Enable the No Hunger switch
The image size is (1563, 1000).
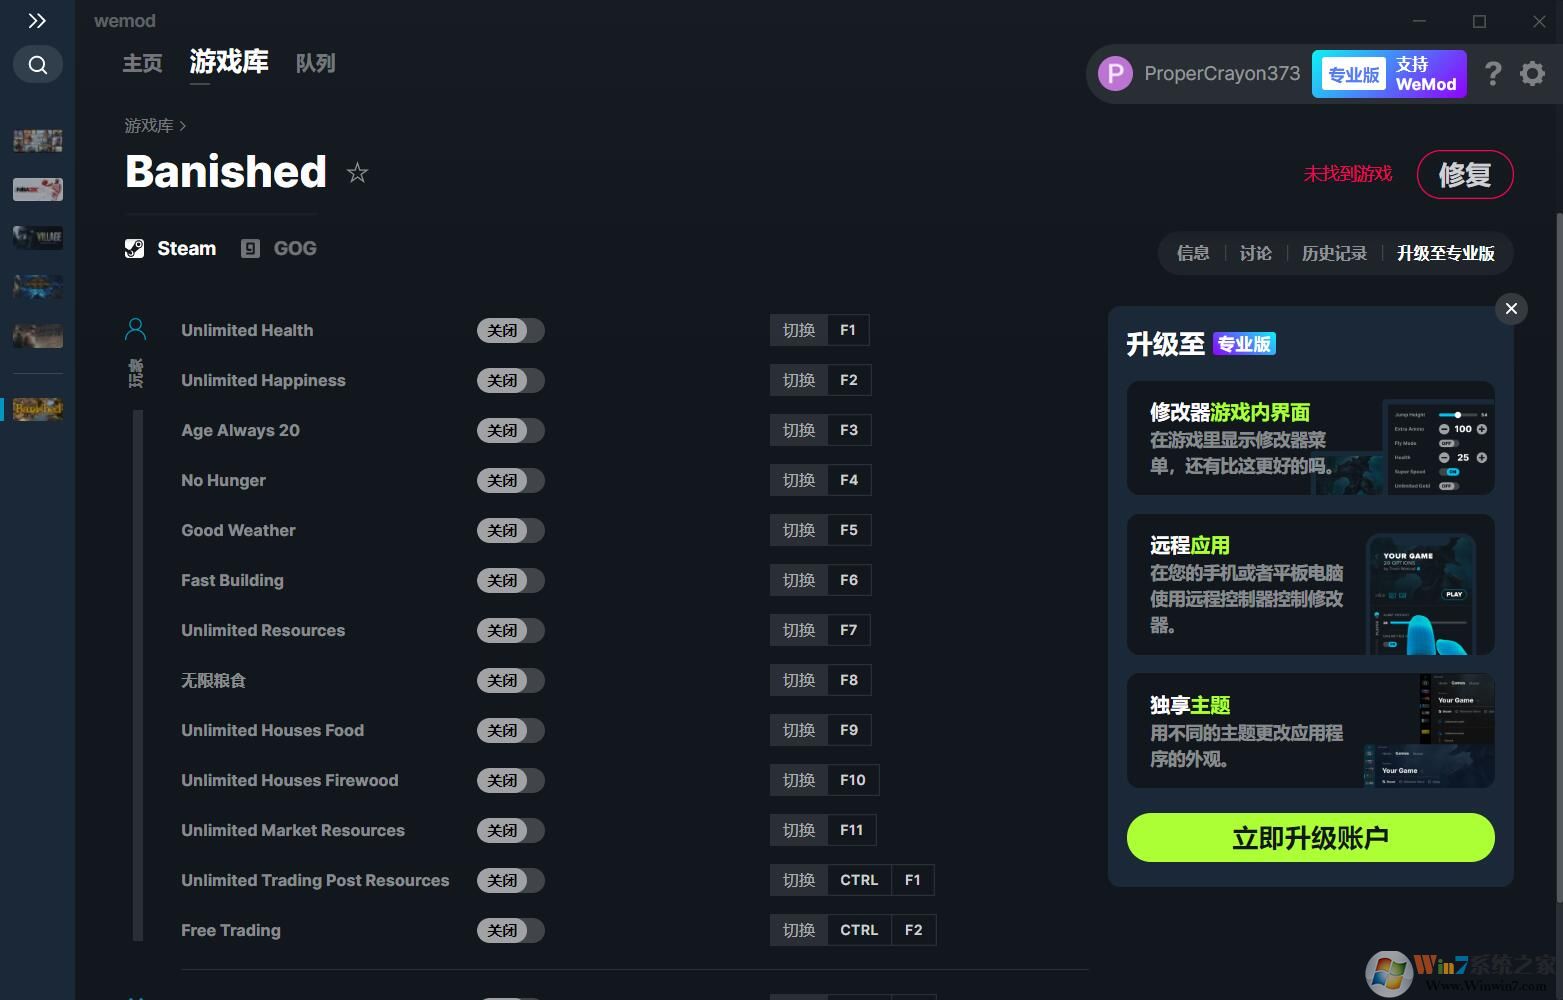pyautogui.click(x=510, y=481)
